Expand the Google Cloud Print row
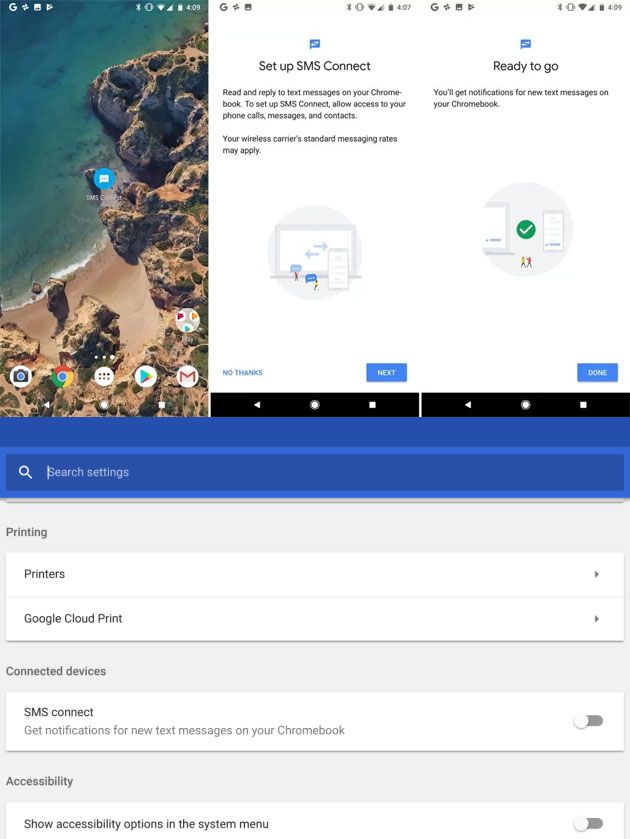 (x=314, y=618)
